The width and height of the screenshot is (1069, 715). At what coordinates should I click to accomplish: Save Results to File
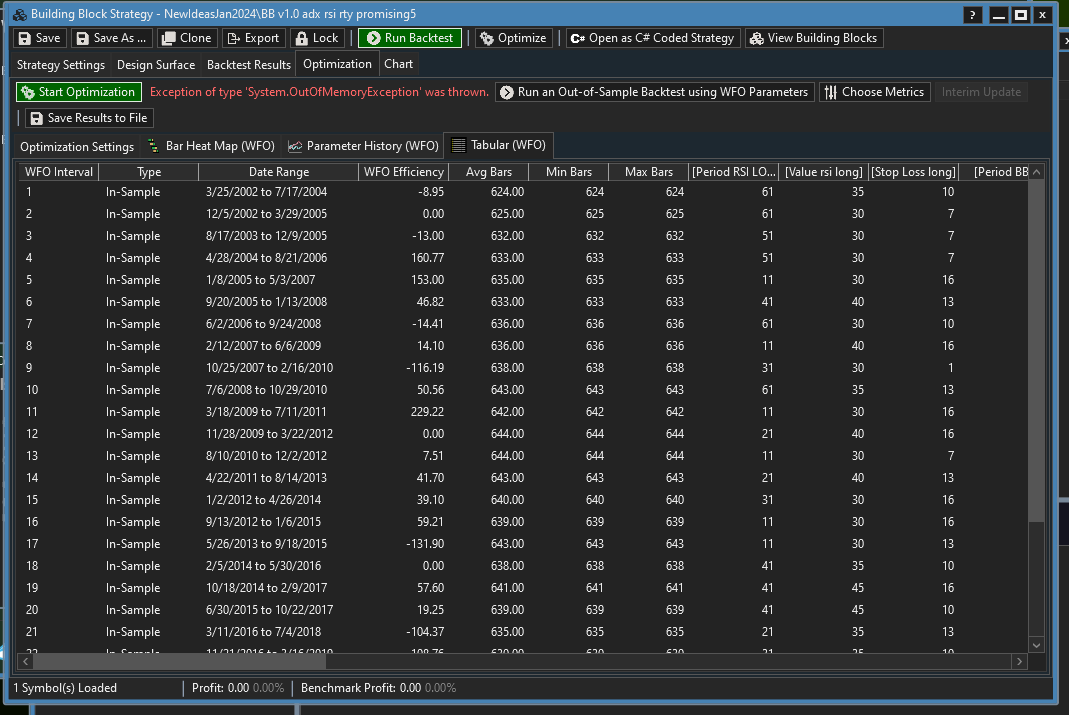[89, 118]
